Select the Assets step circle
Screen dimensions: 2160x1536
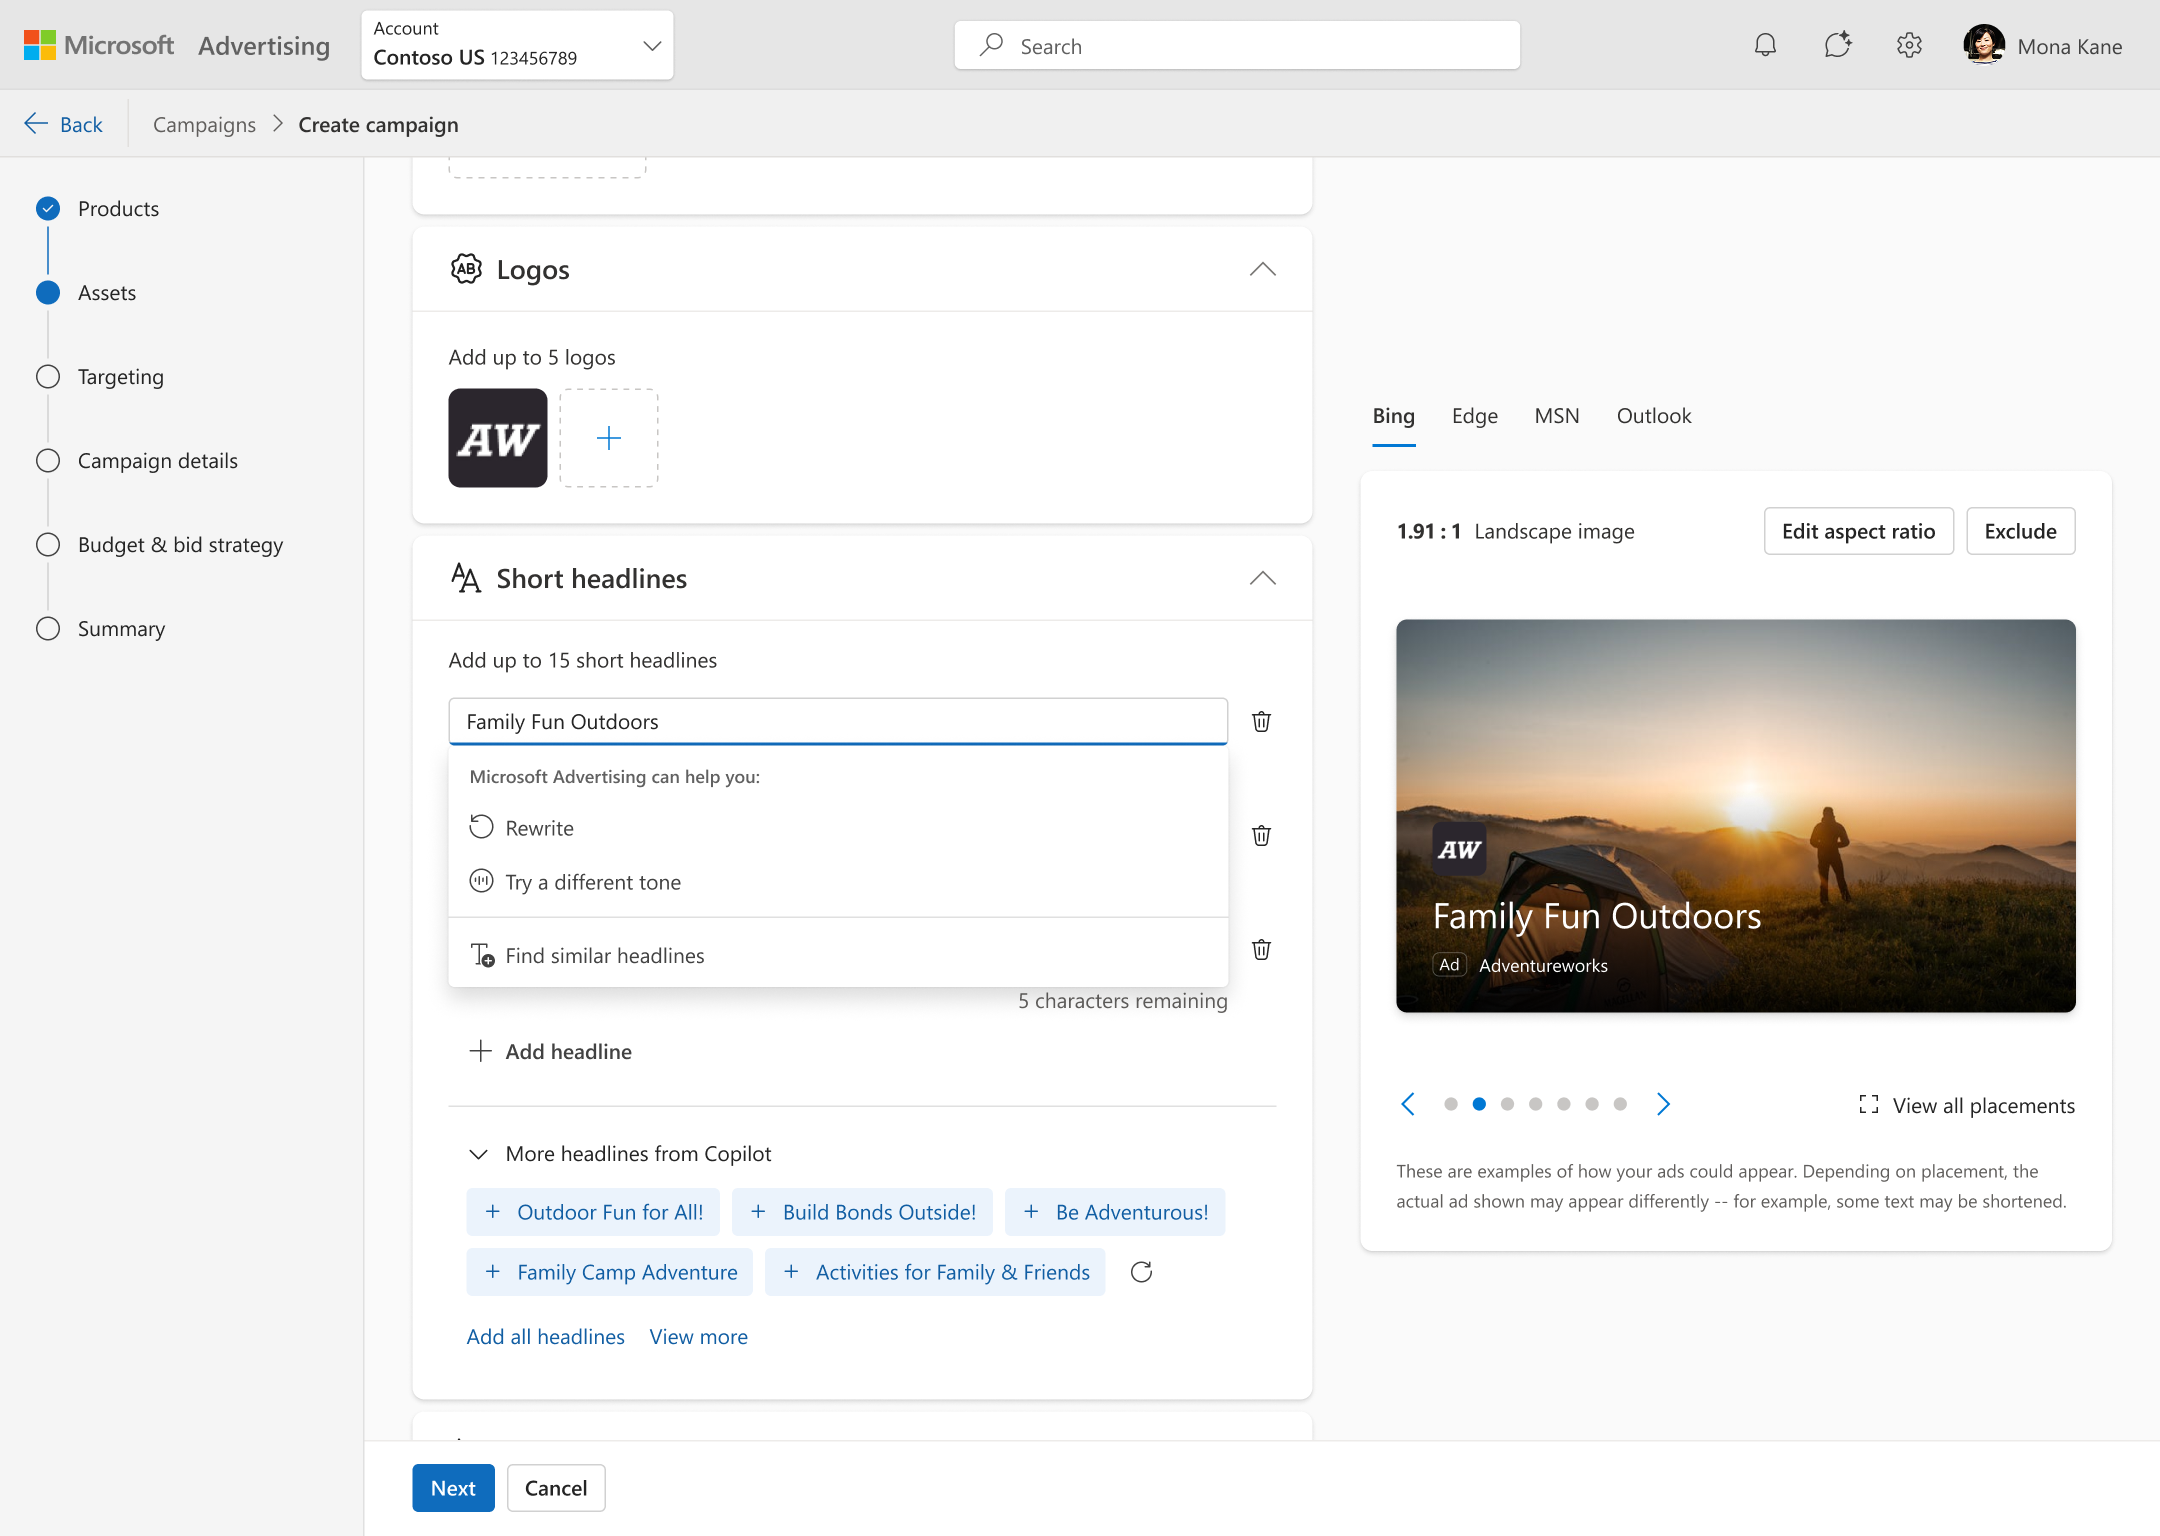(x=48, y=292)
